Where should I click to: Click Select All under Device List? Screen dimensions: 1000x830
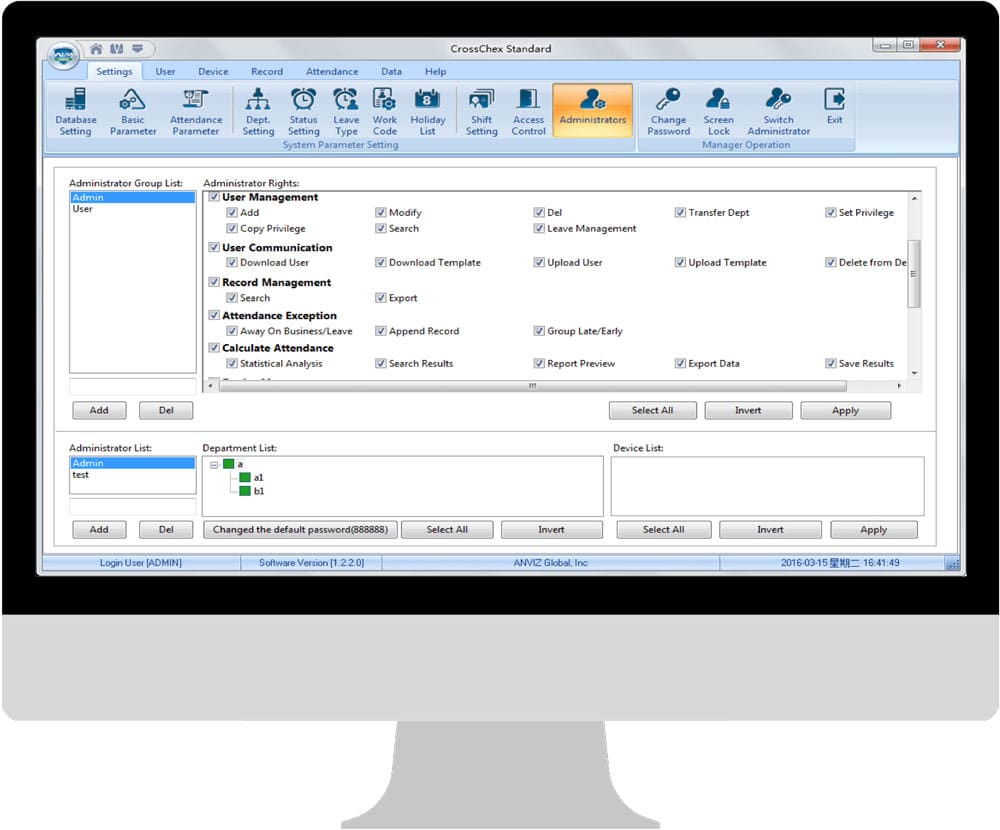coord(663,530)
